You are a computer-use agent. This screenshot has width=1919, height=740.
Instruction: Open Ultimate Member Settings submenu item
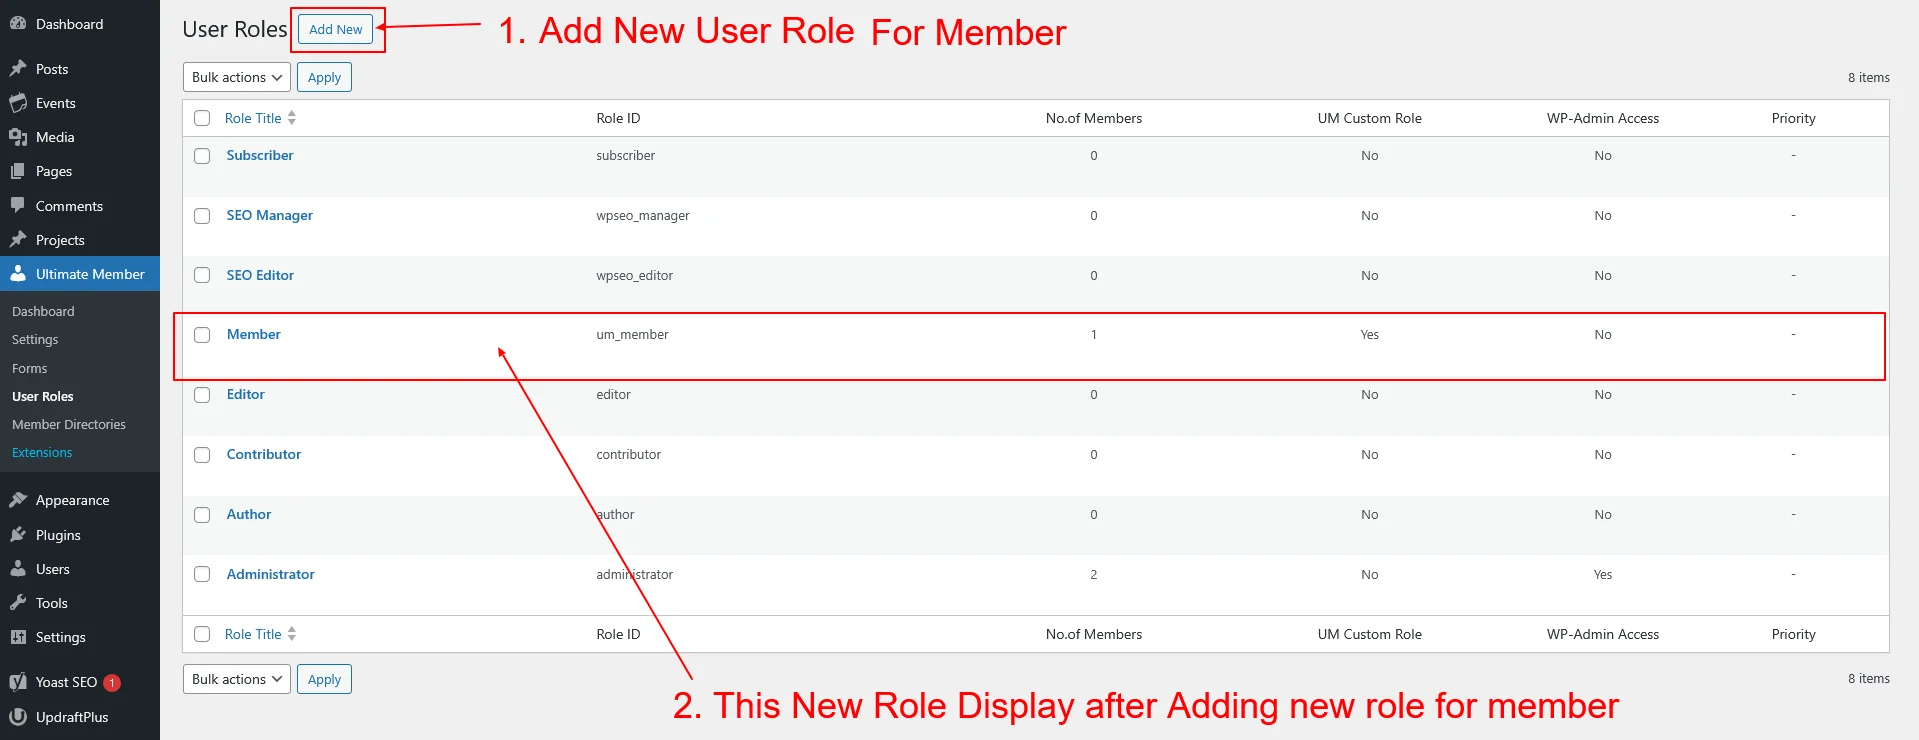pyautogui.click(x=35, y=340)
